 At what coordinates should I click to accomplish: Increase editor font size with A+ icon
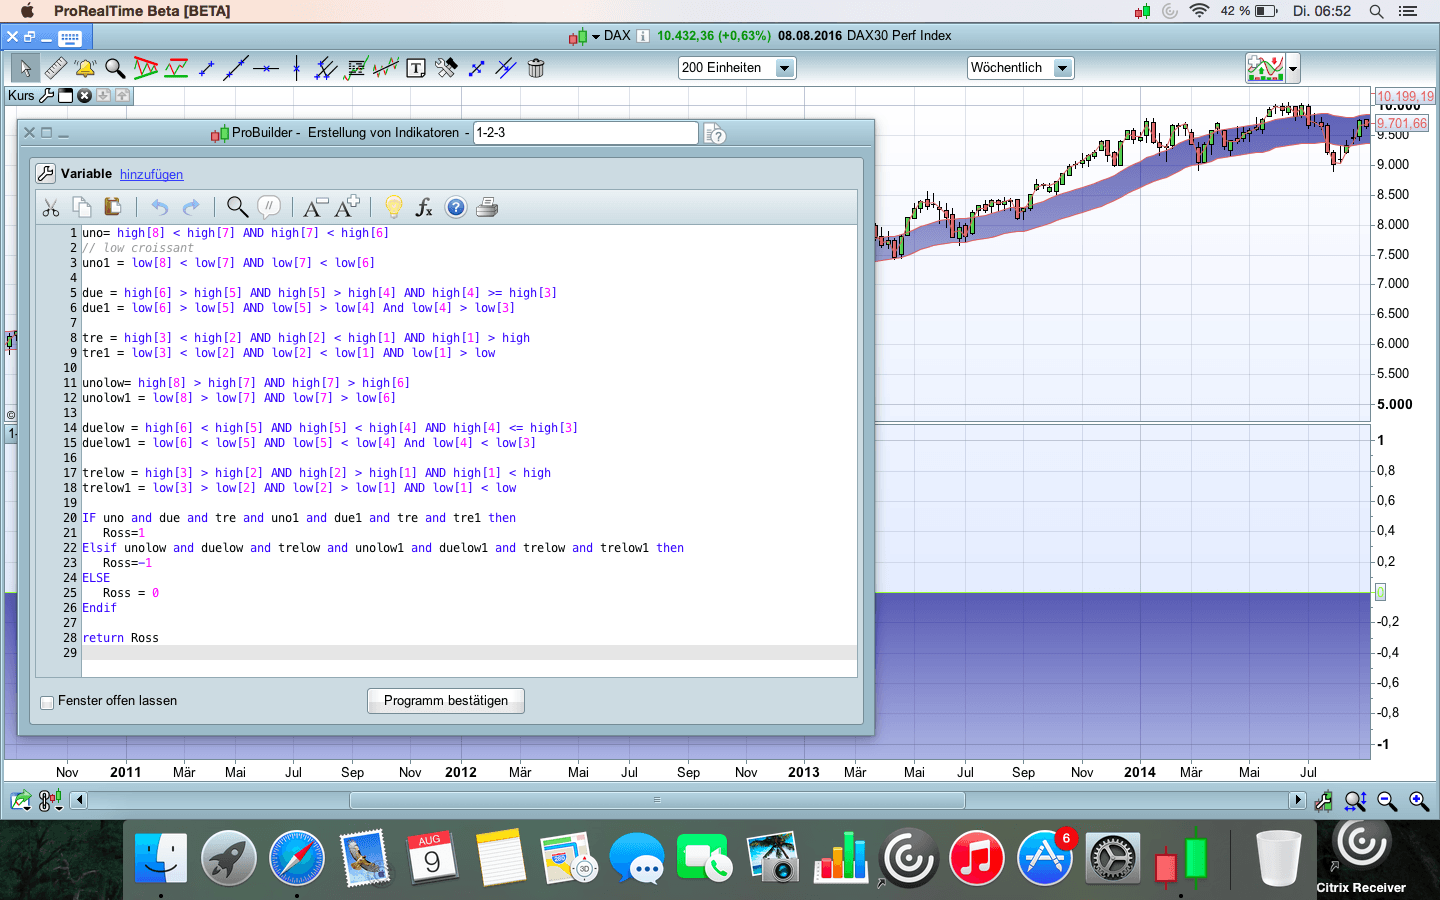click(x=347, y=207)
